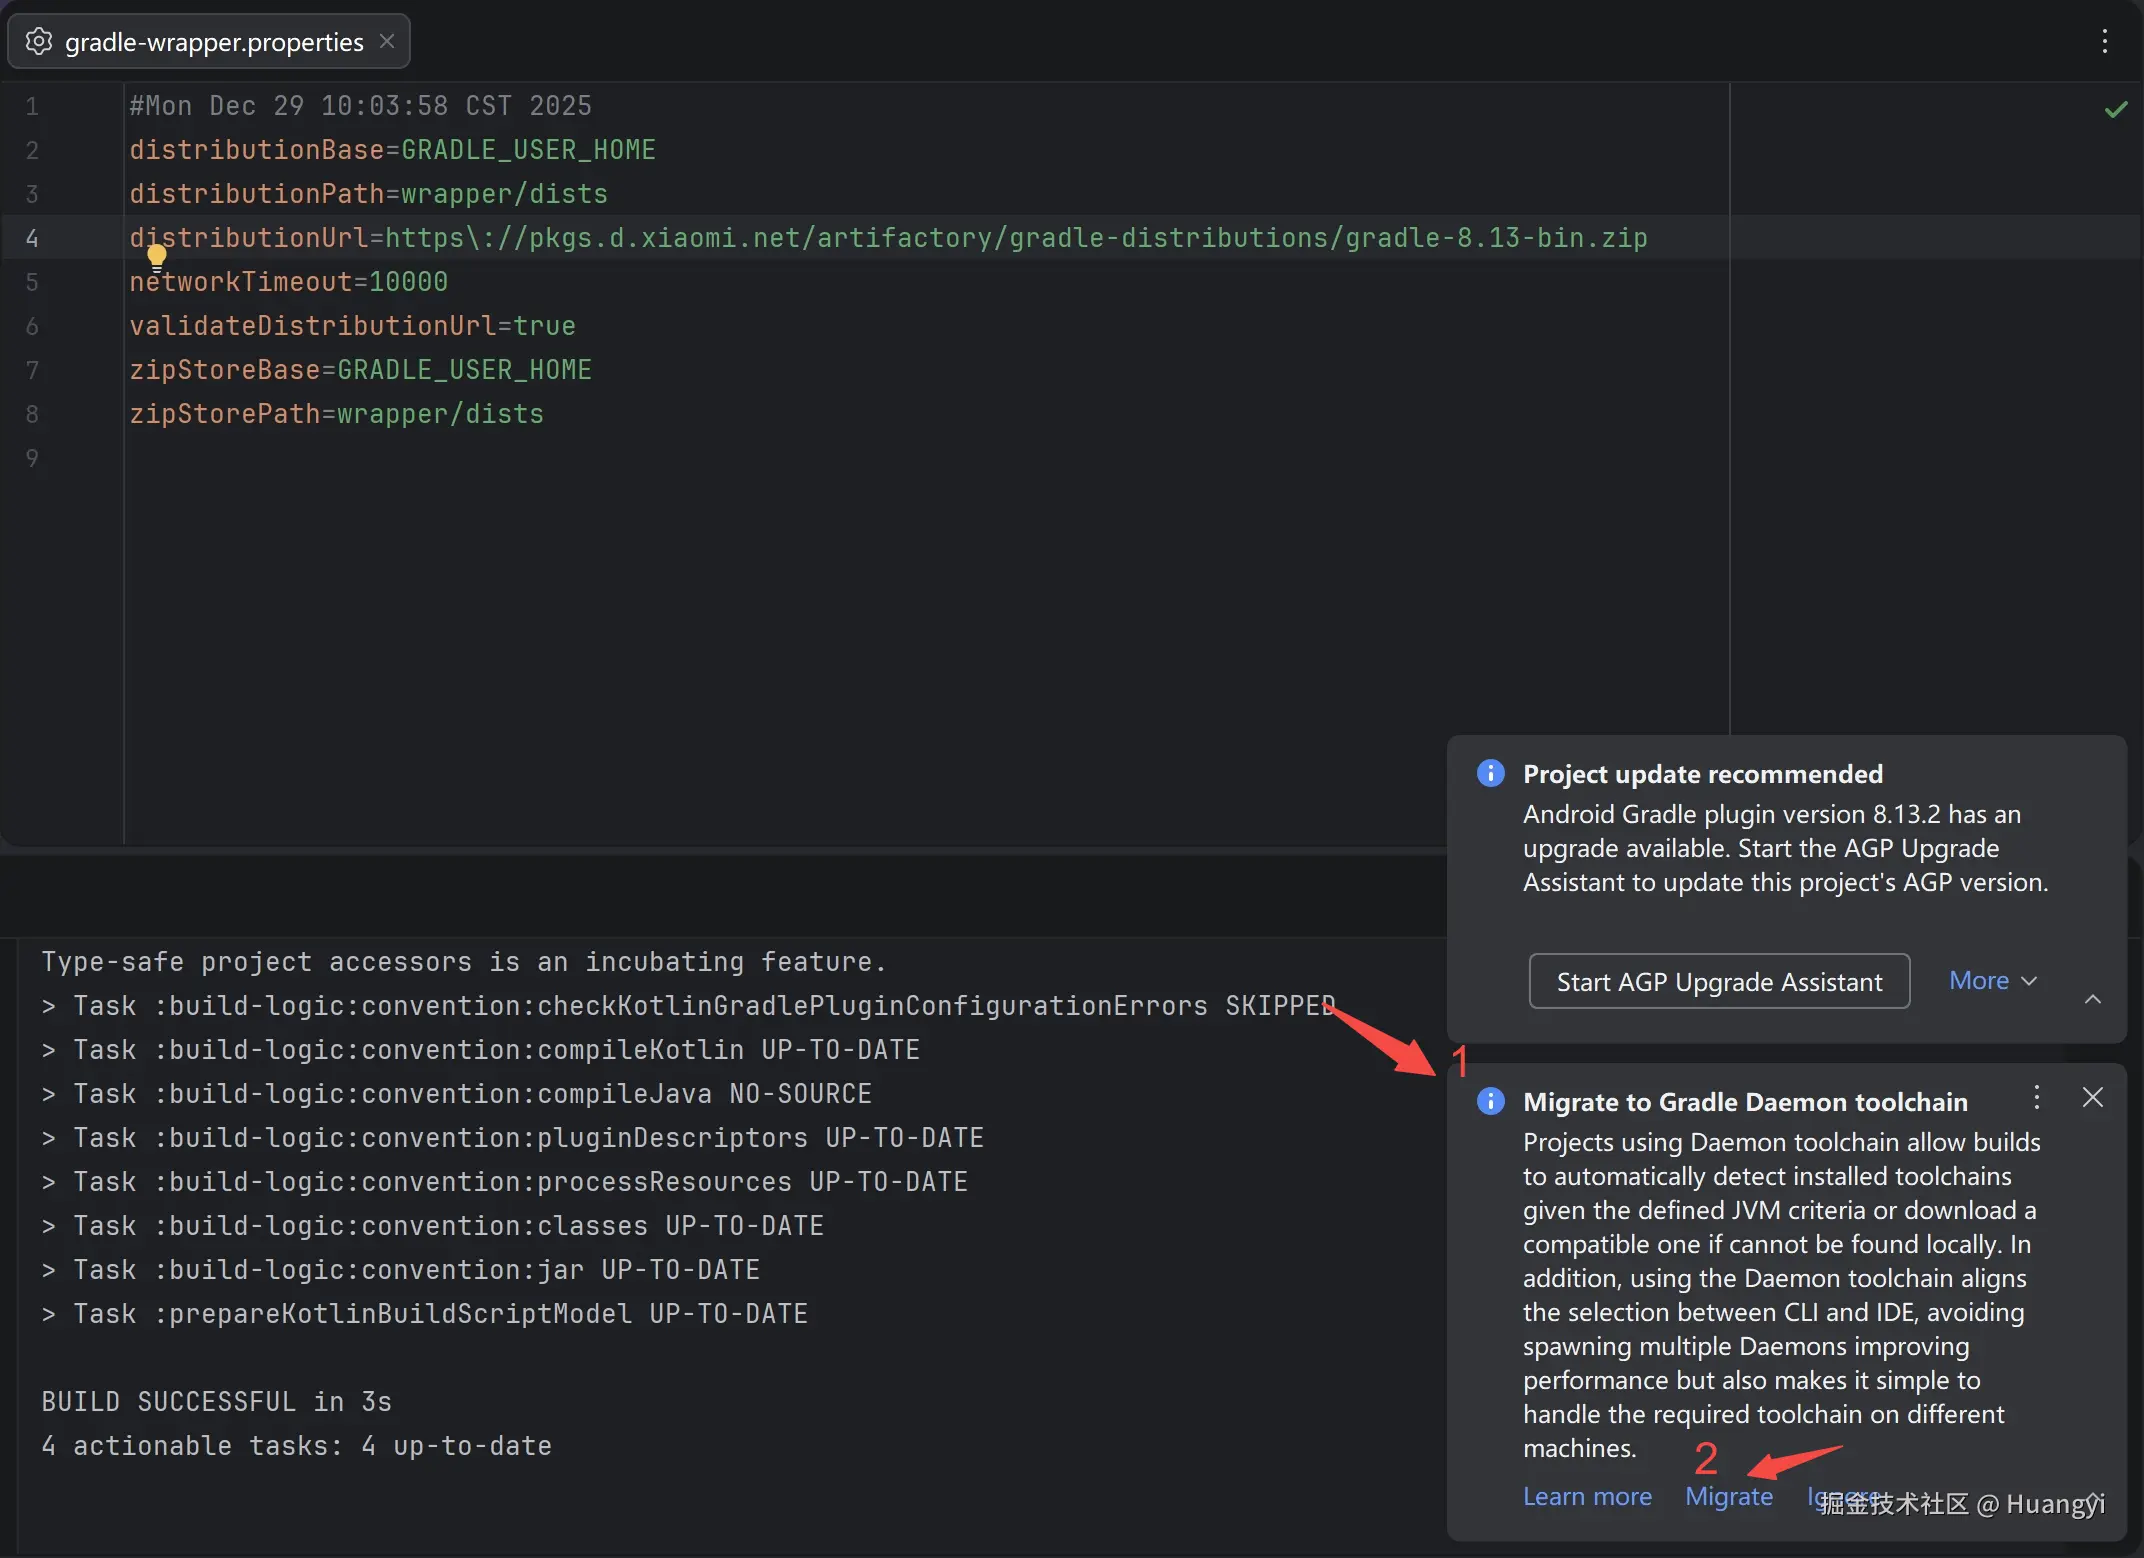The height and width of the screenshot is (1558, 2144).
Task: Click info icon of Project update notification
Action: (1490, 773)
